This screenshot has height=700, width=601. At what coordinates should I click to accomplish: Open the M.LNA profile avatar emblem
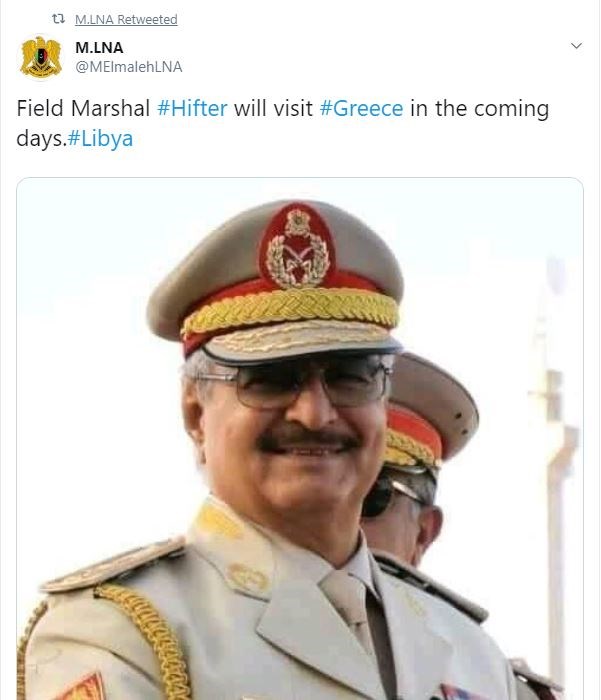tap(41, 57)
